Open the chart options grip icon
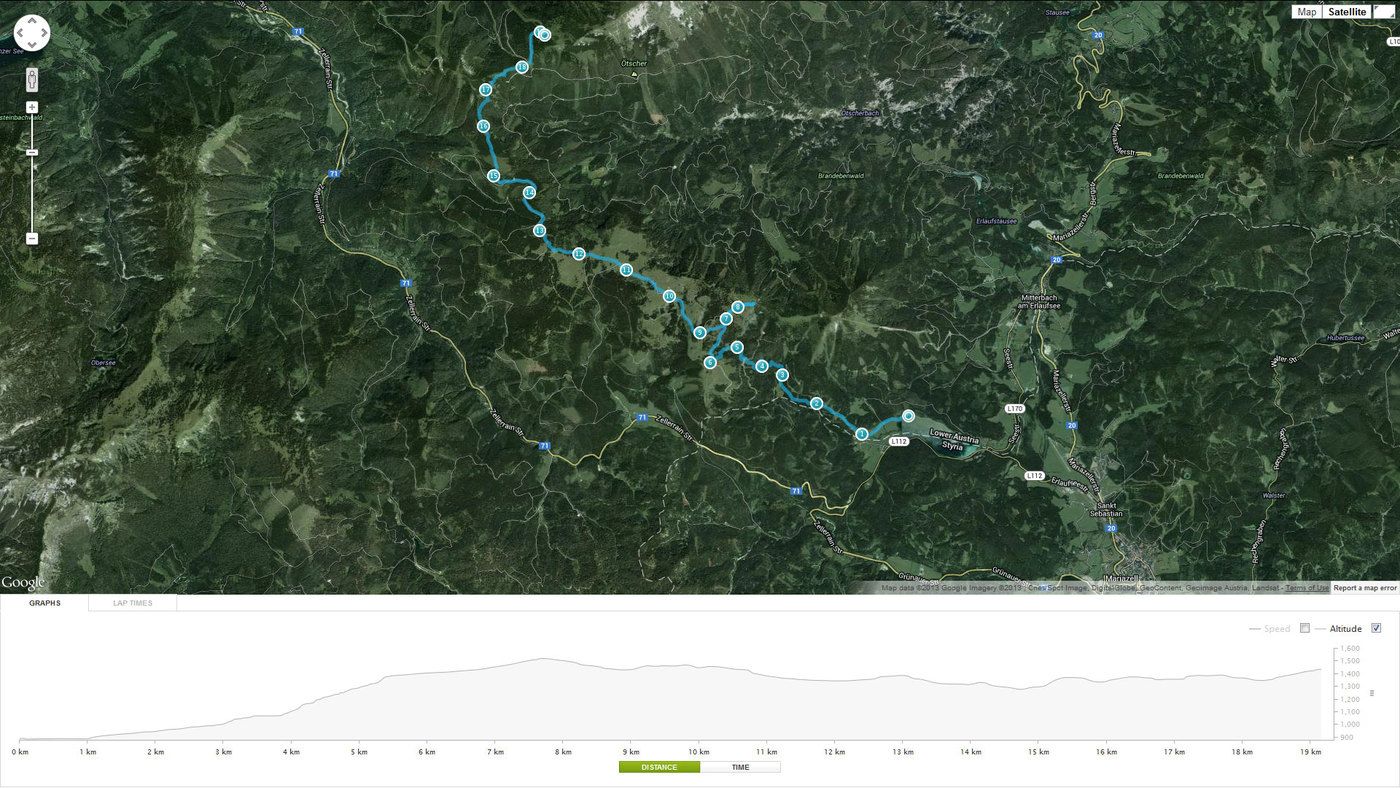Screen dimensions: 1400x788 click(1371, 692)
